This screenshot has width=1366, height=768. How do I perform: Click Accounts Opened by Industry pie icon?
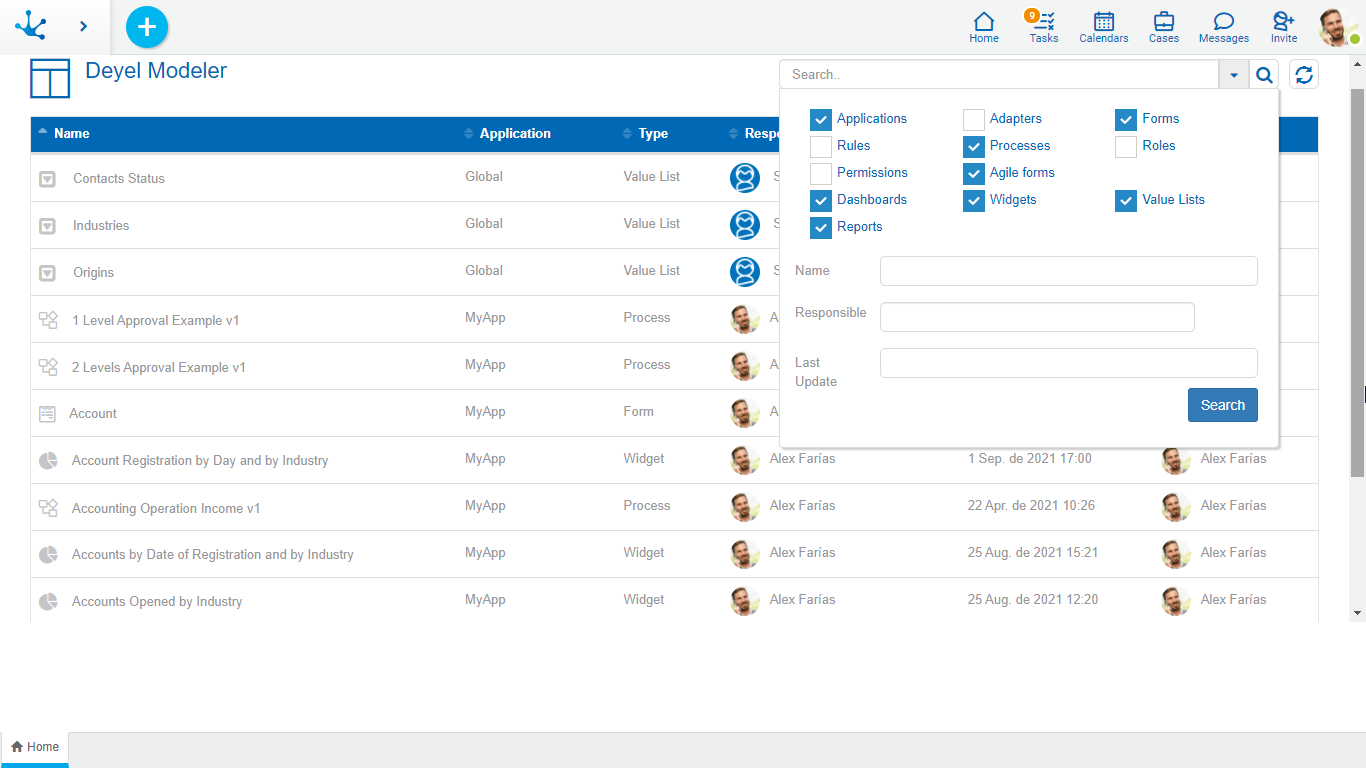(x=47, y=602)
